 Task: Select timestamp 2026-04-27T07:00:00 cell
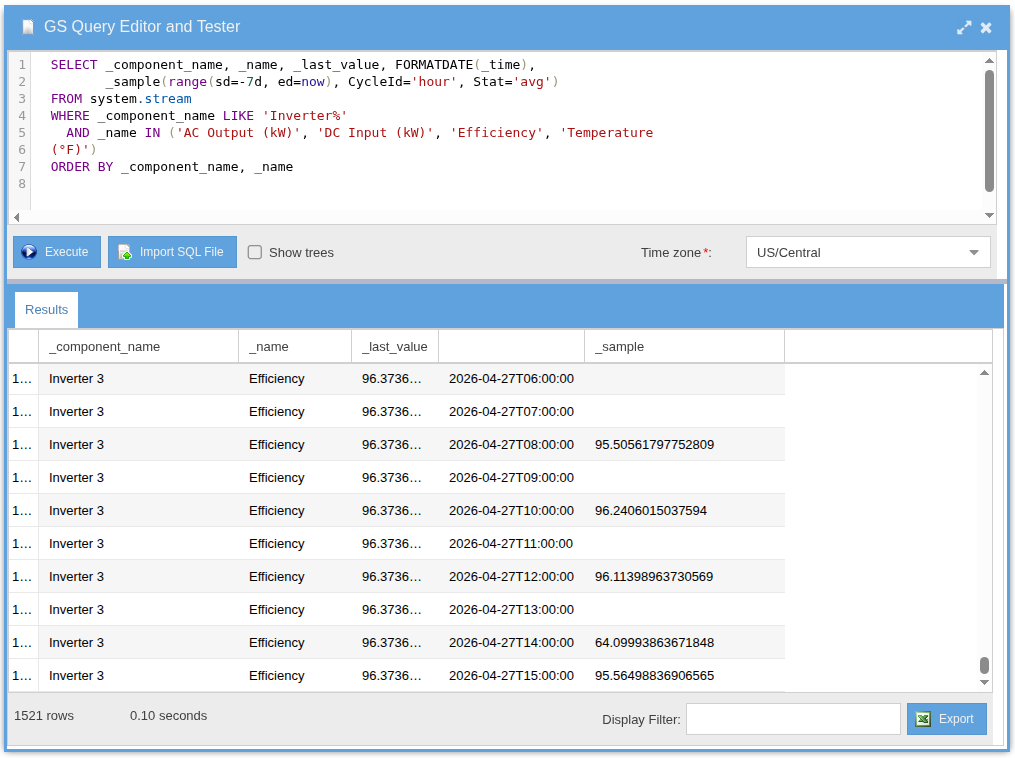tap(511, 412)
